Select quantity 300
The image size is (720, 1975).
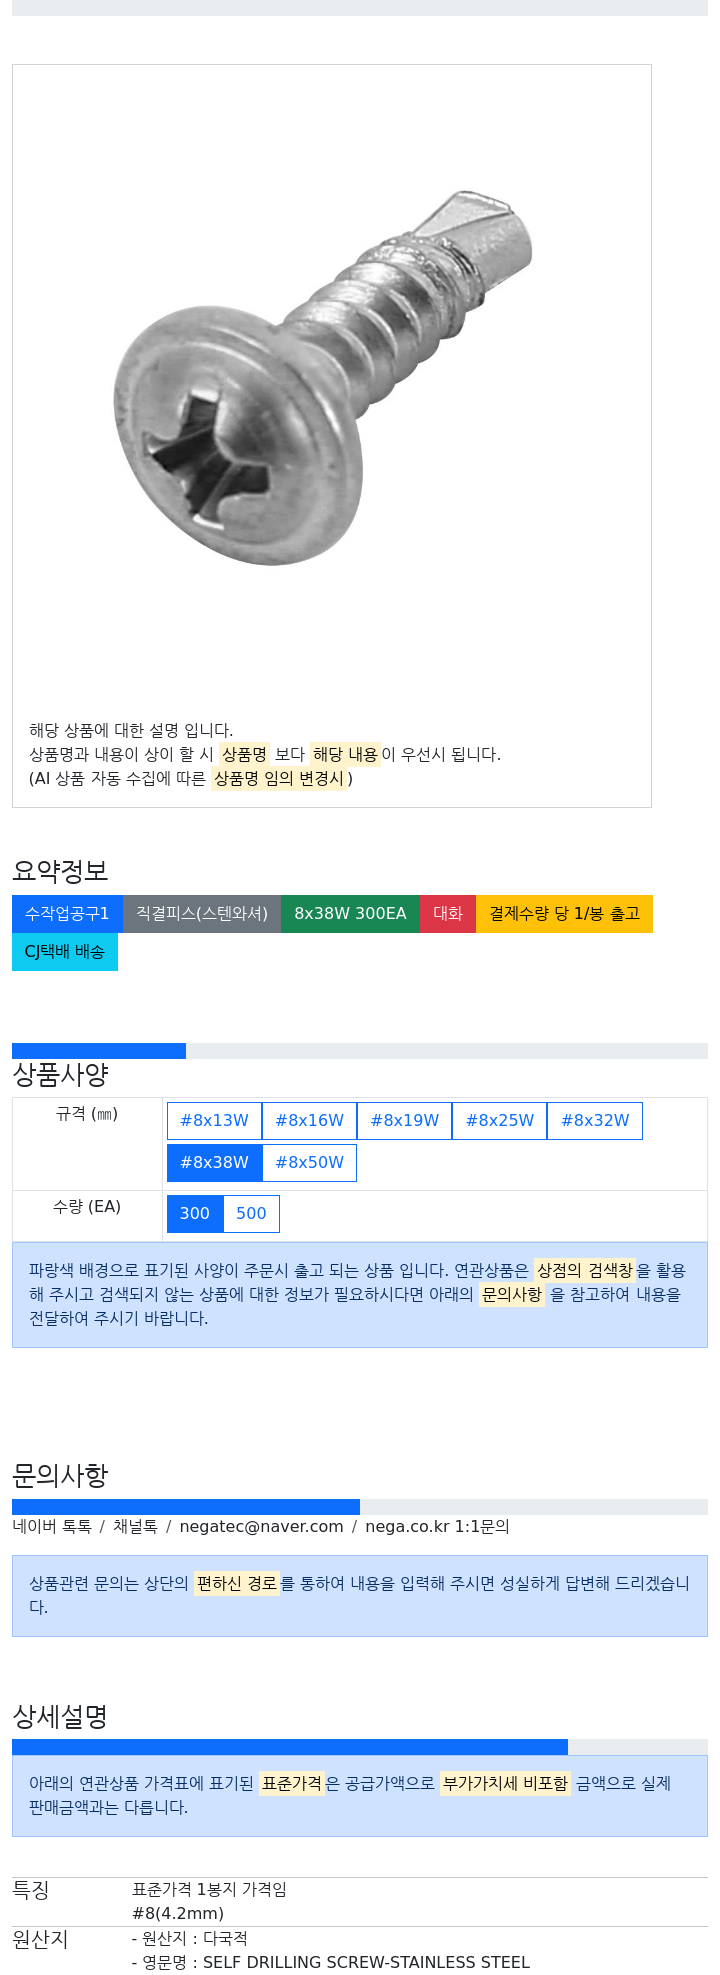[x=195, y=1214]
